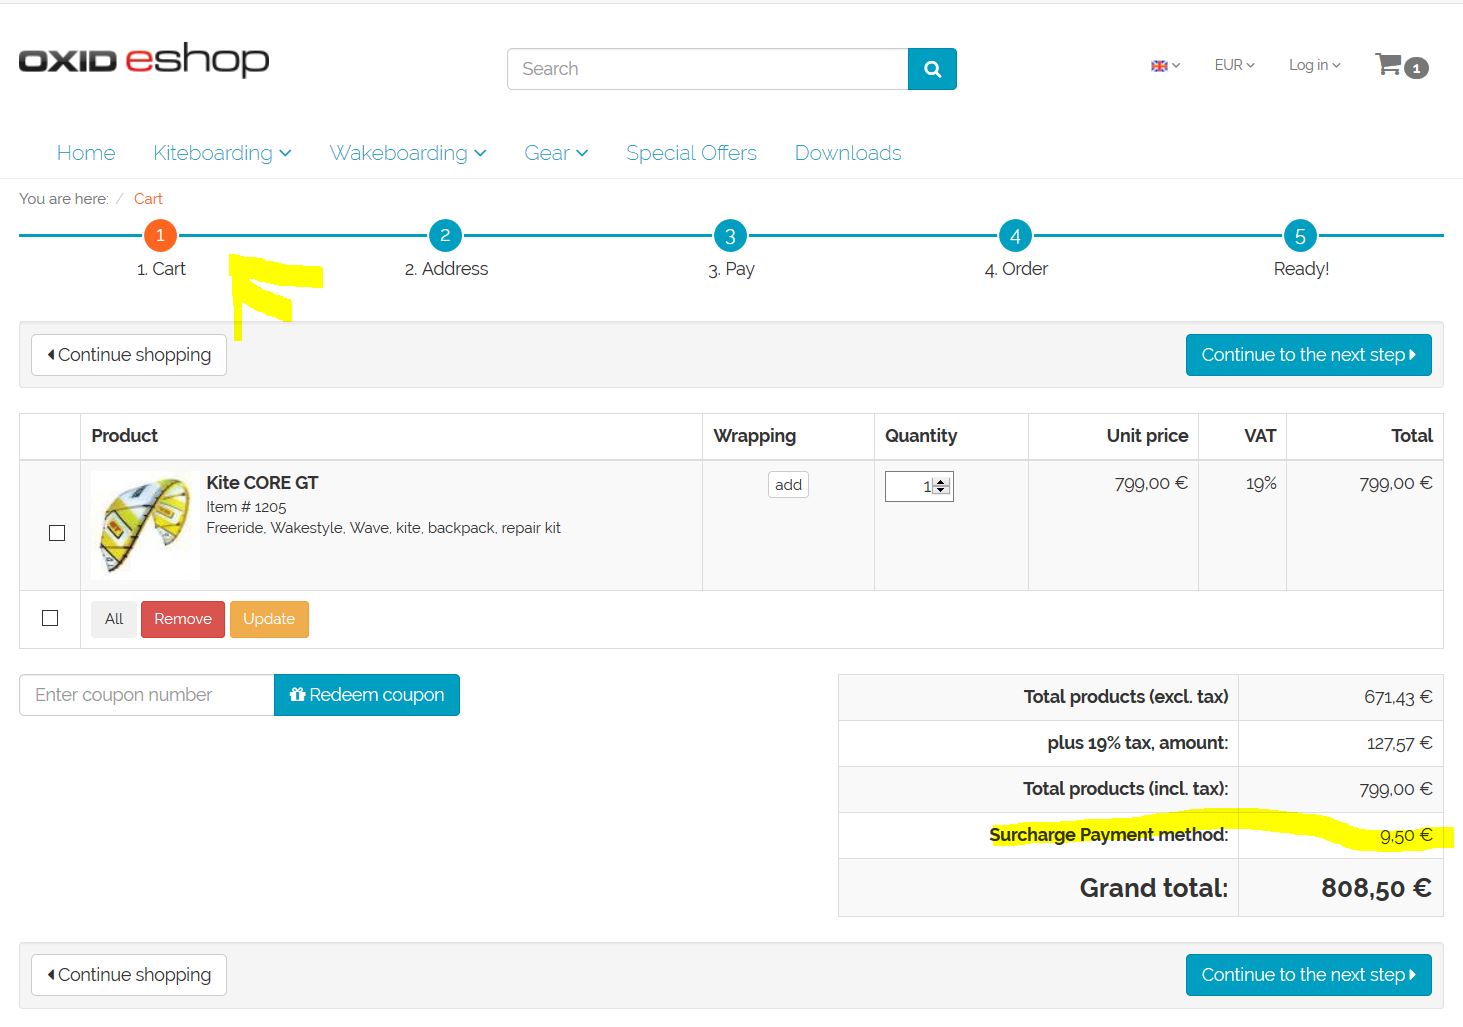Open the Special Offers menu item

click(691, 153)
